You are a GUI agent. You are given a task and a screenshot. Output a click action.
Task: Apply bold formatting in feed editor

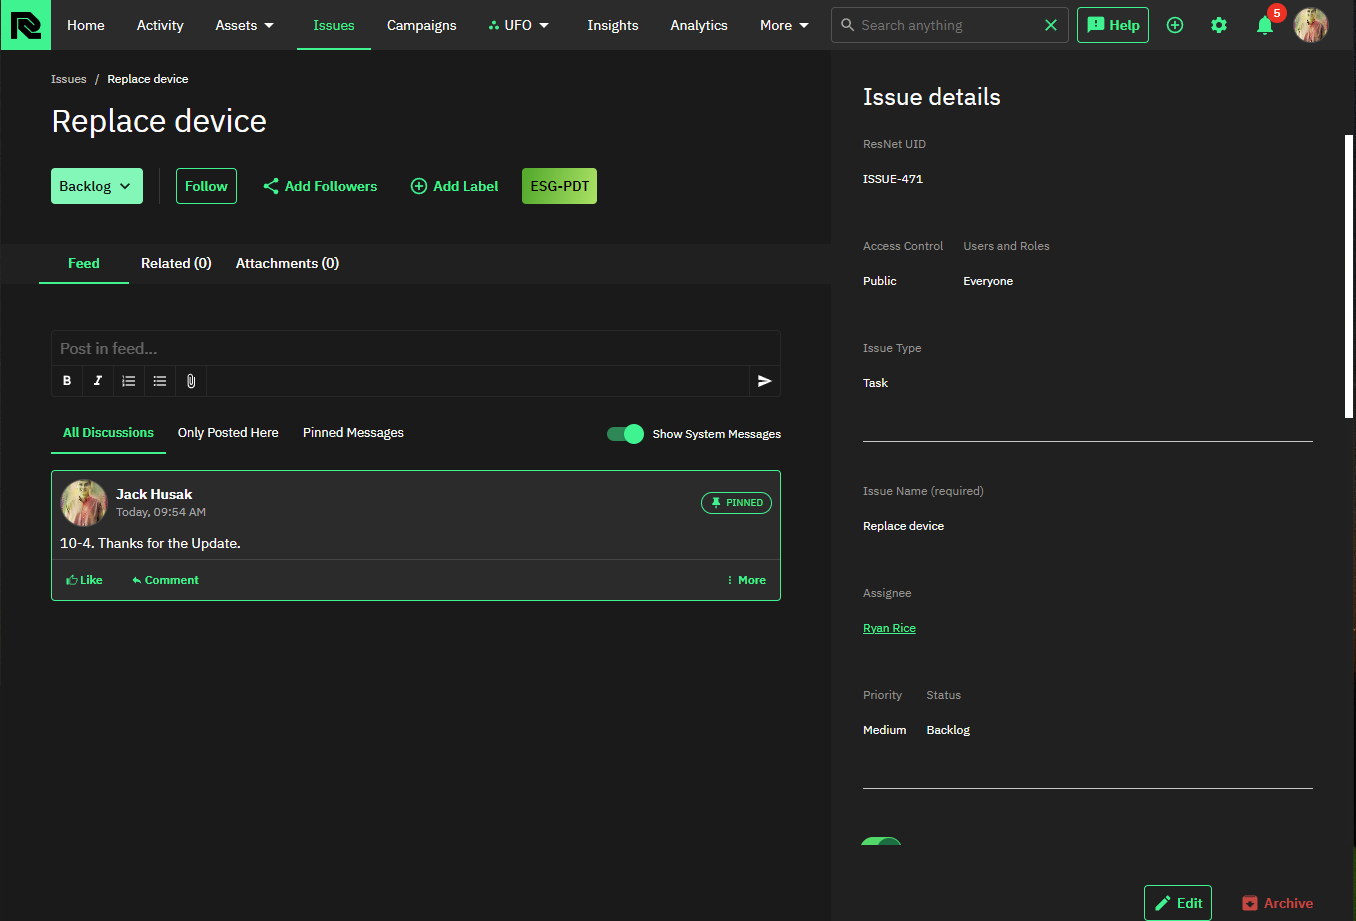(x=67, y=381)
